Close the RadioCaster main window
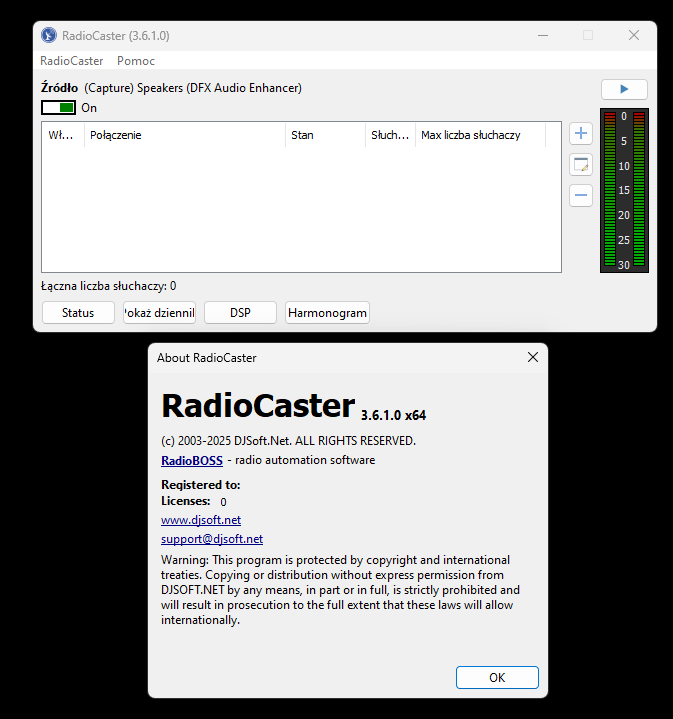Image resolution: width=673 pixels, height=719 pixels. (x=634, y=35)
